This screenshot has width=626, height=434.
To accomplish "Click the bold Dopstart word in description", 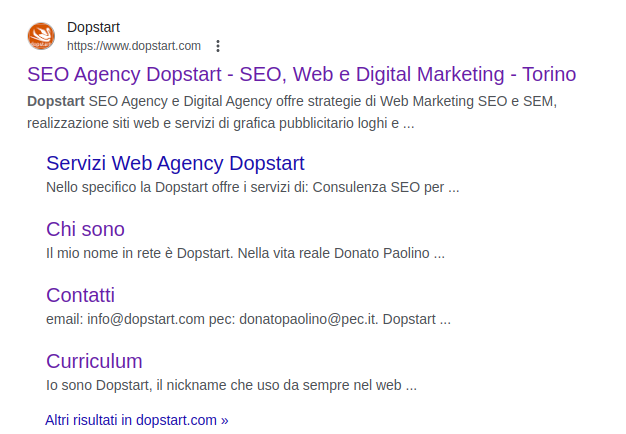I will [x=56, y=101].
